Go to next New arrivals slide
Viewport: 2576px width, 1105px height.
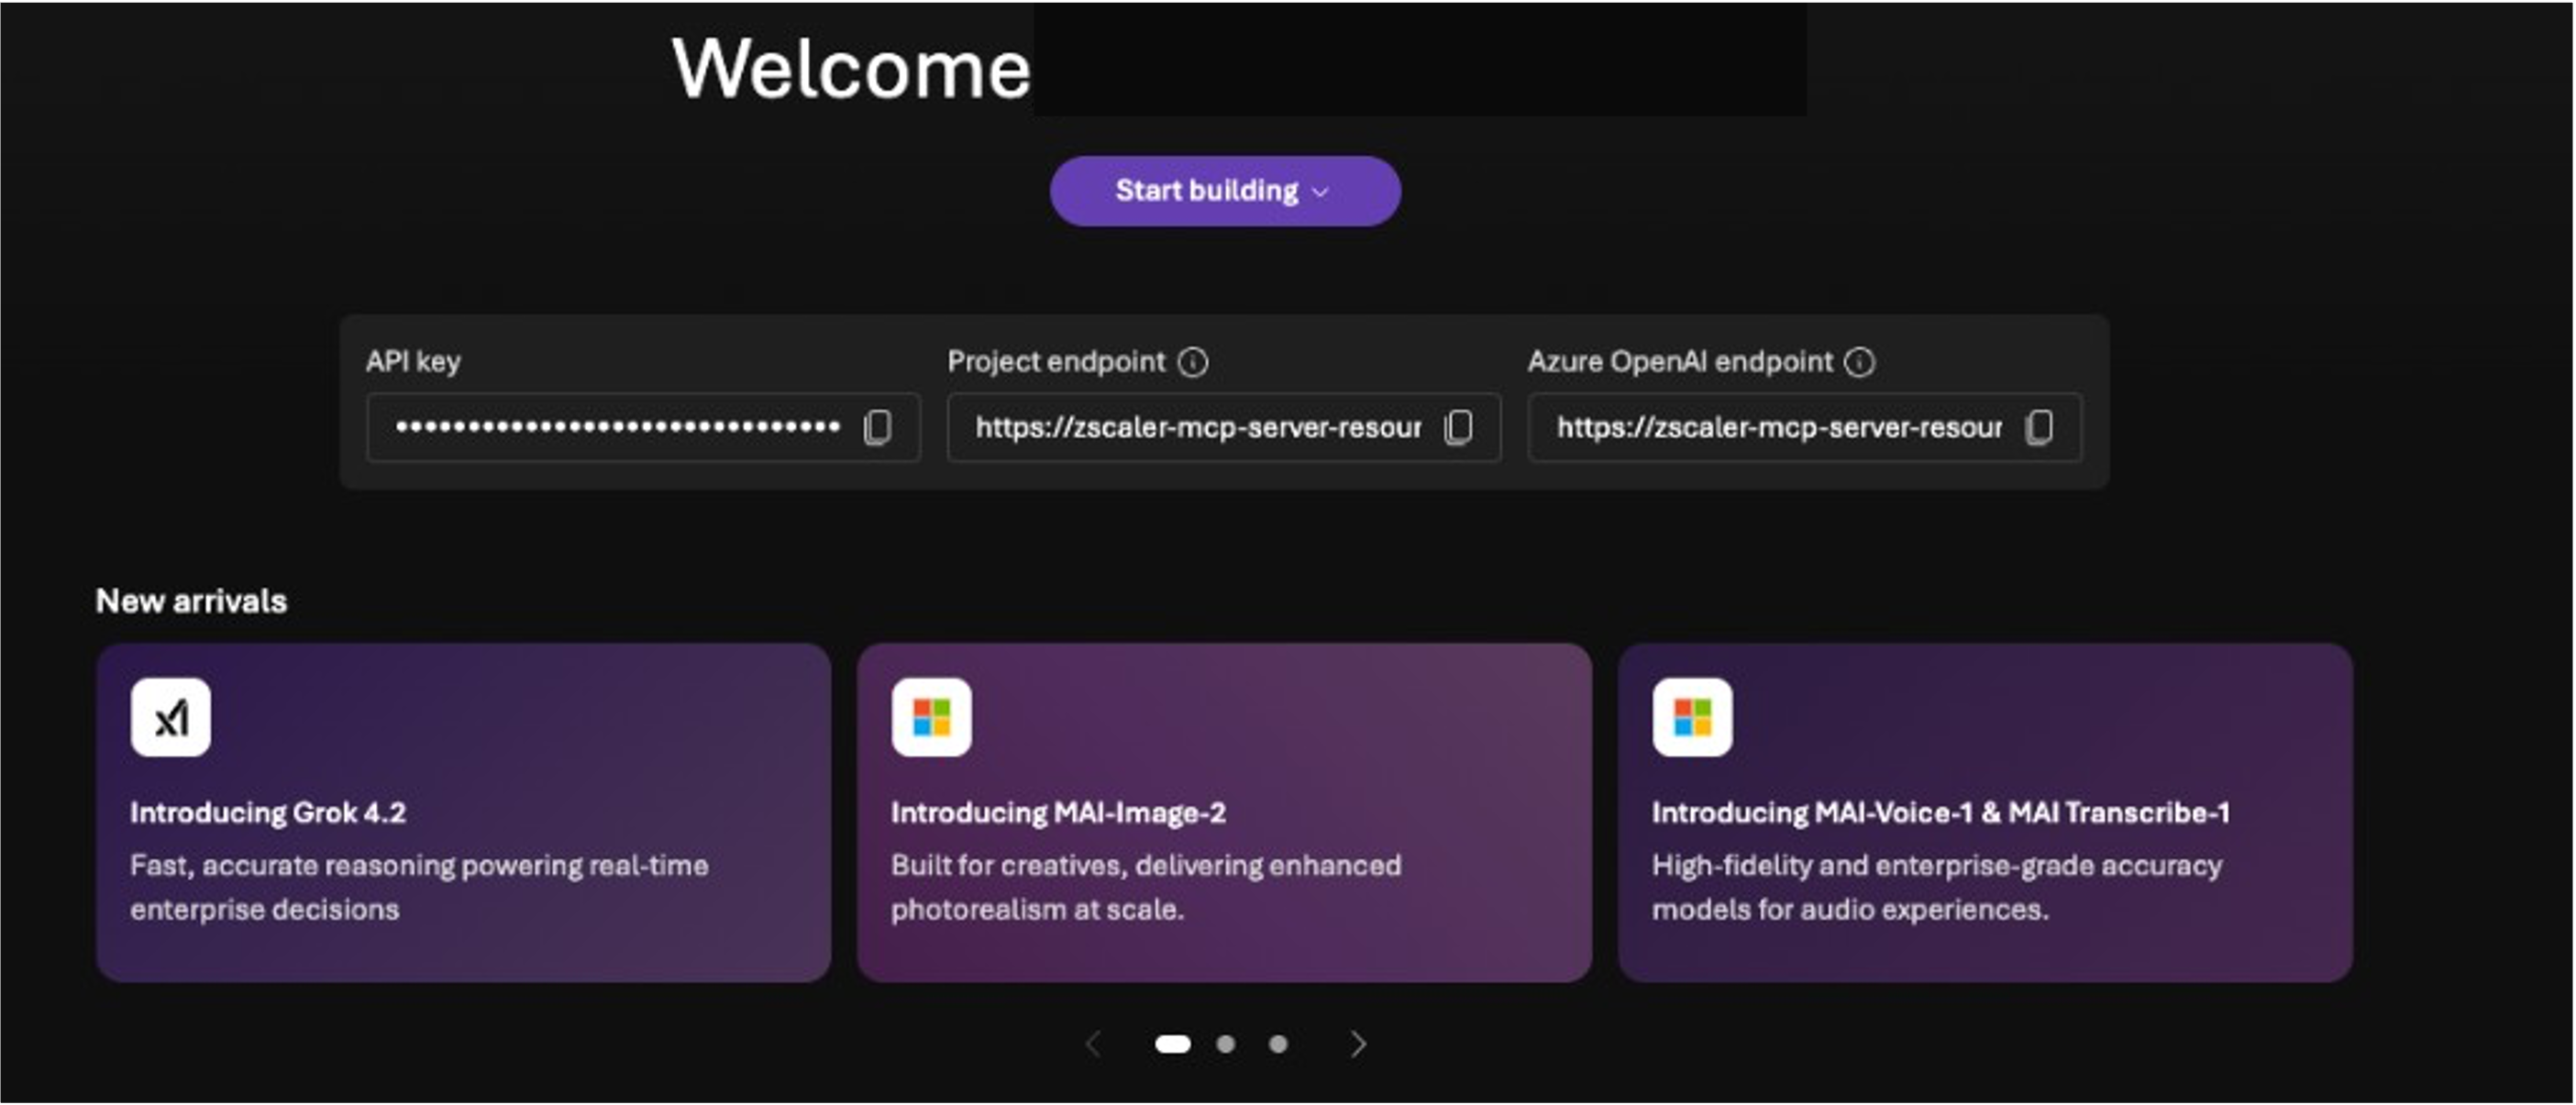(1358, 1044)
